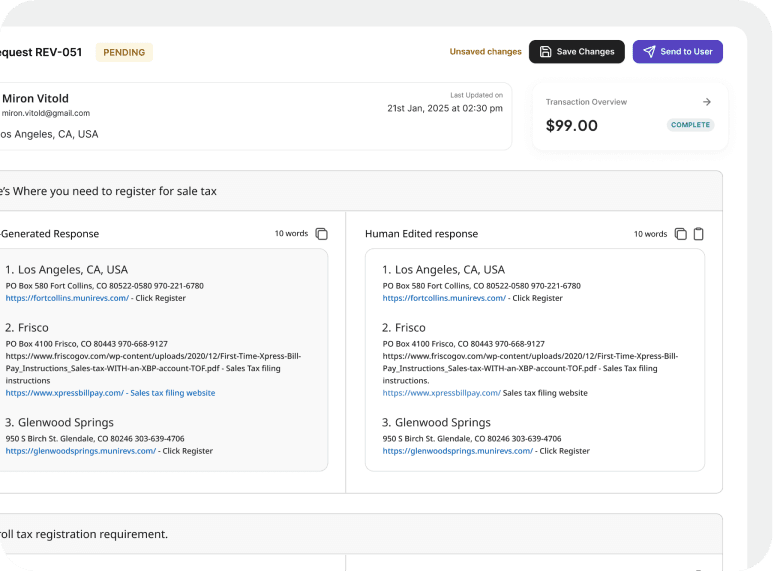Open fortcollins.munirevs.com link in human edited response

pos(444,298)
